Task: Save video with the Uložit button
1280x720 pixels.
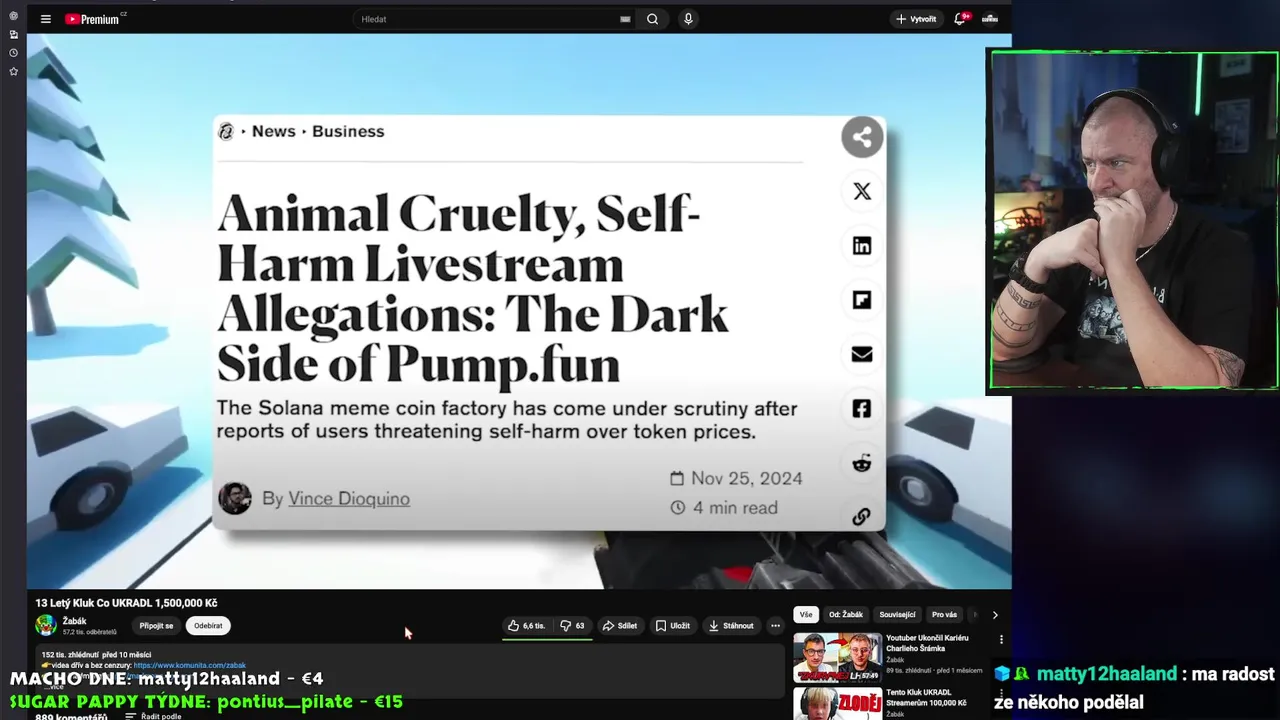Action: [673, 626]
